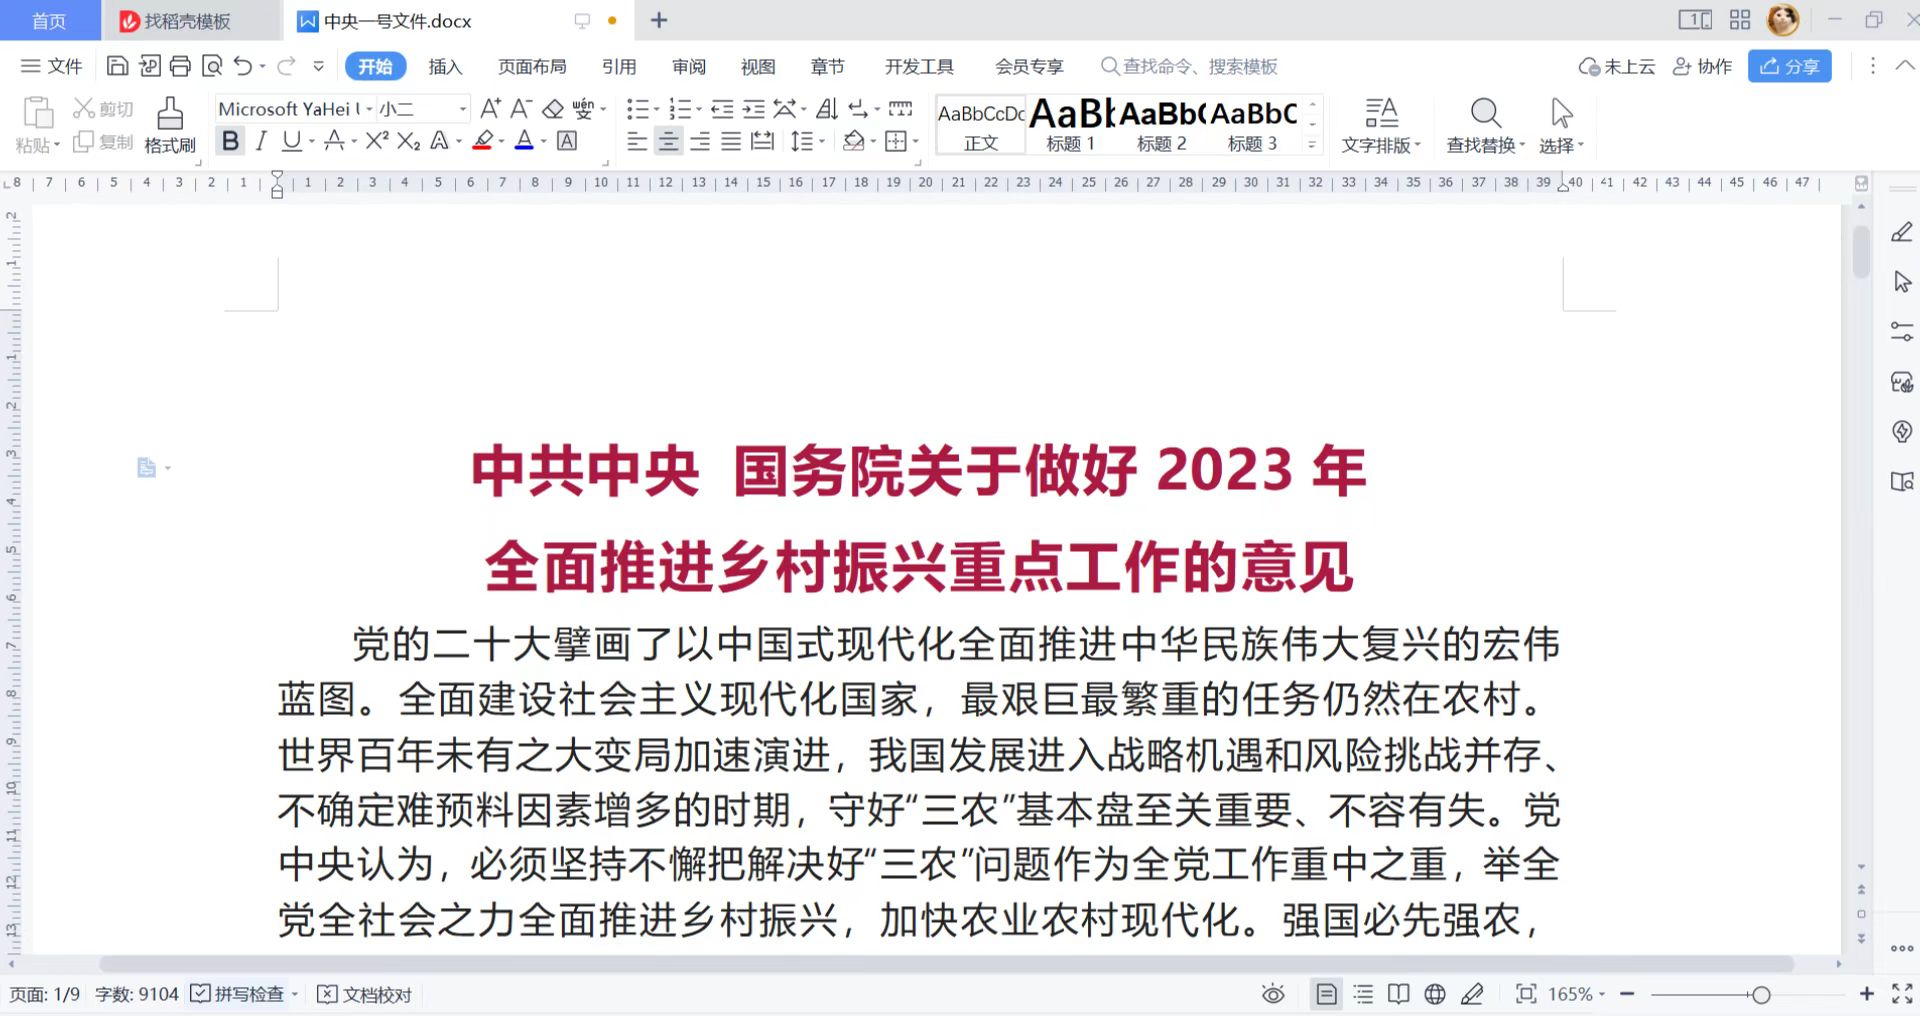Toggle Bold formatting button

click(230, 141)
